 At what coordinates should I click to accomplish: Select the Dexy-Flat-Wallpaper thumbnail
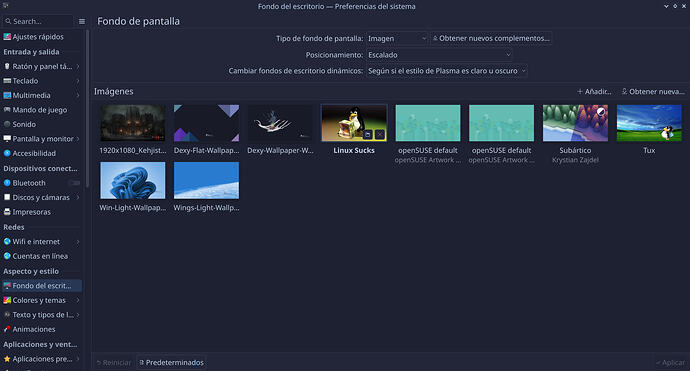206,123
